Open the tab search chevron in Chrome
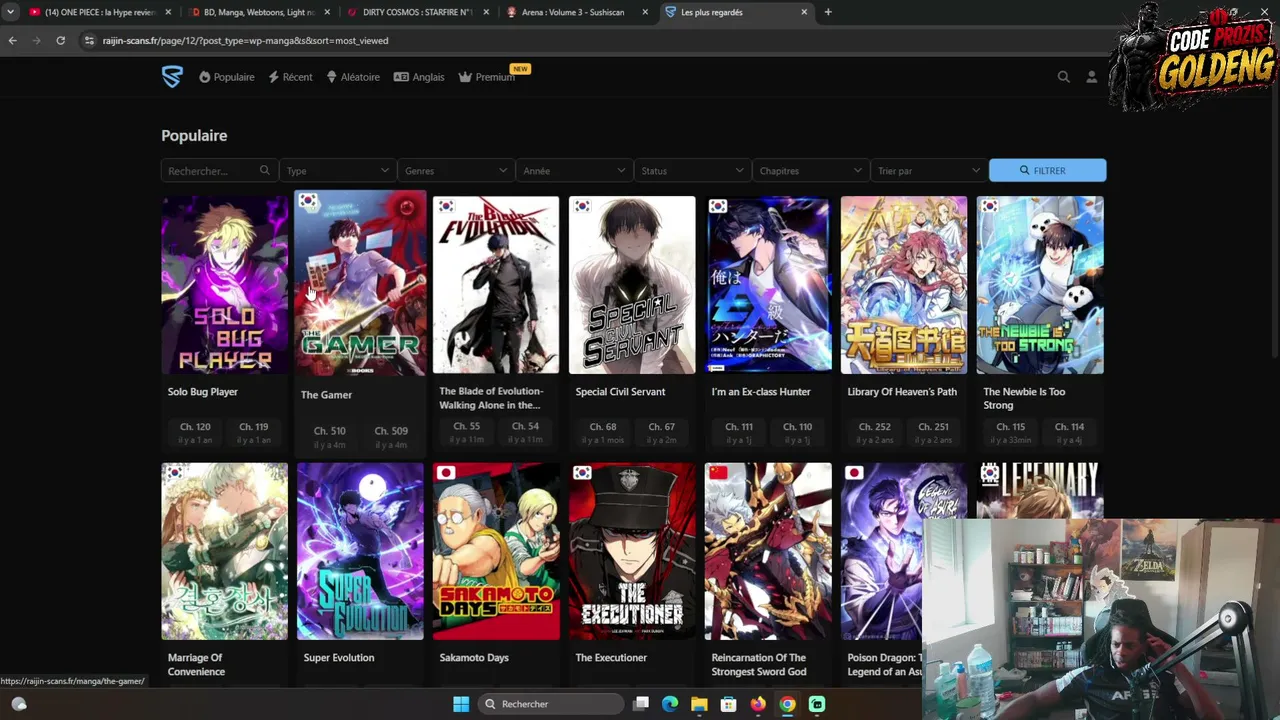 coord(10,12)
